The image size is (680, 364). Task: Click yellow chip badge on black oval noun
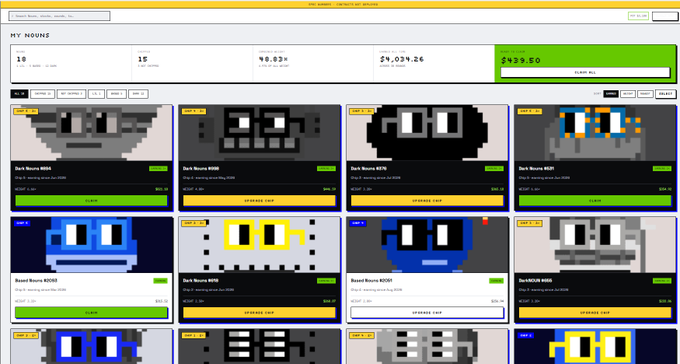click(362, 111)
